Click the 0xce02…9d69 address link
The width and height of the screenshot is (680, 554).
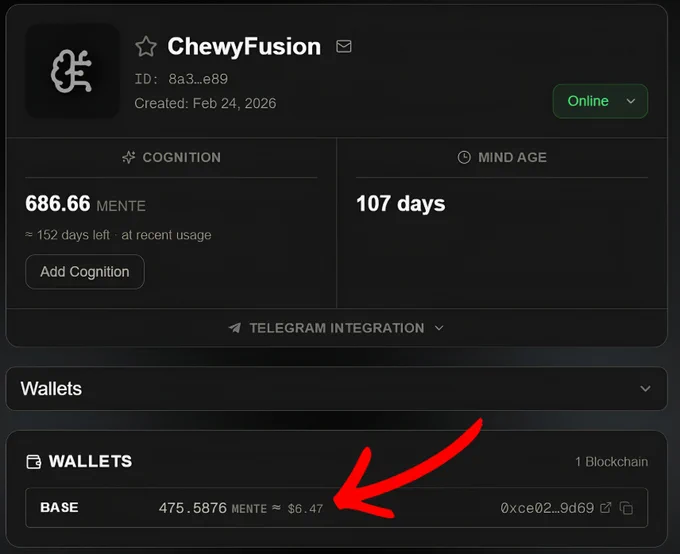point(547,508)
